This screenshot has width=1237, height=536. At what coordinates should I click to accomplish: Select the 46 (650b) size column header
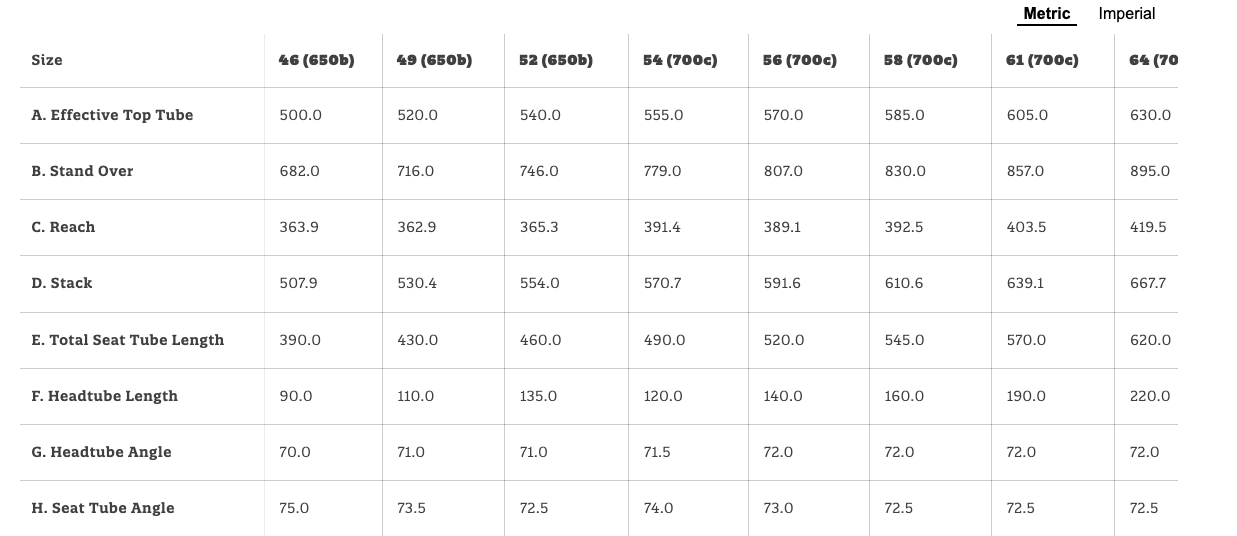click(x=316, y=60)
